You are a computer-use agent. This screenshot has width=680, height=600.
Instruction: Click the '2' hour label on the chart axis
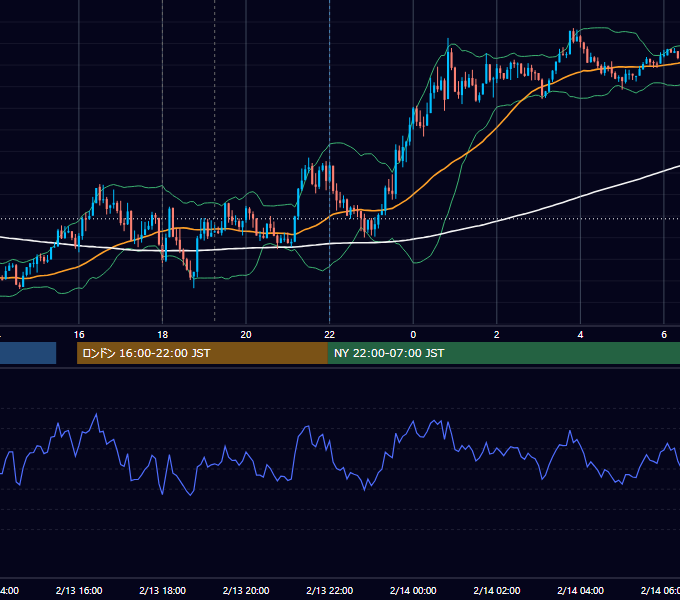coord(497,335)
